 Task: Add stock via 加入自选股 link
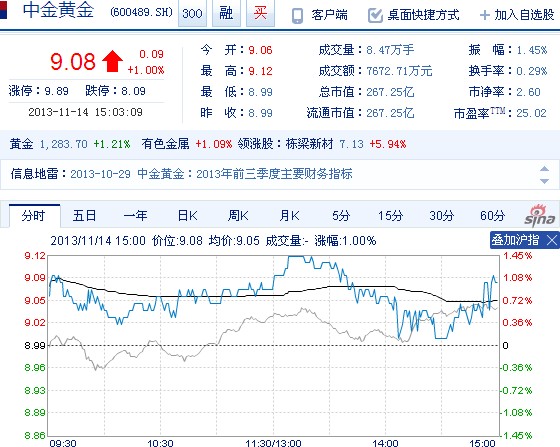click(524, 15)
